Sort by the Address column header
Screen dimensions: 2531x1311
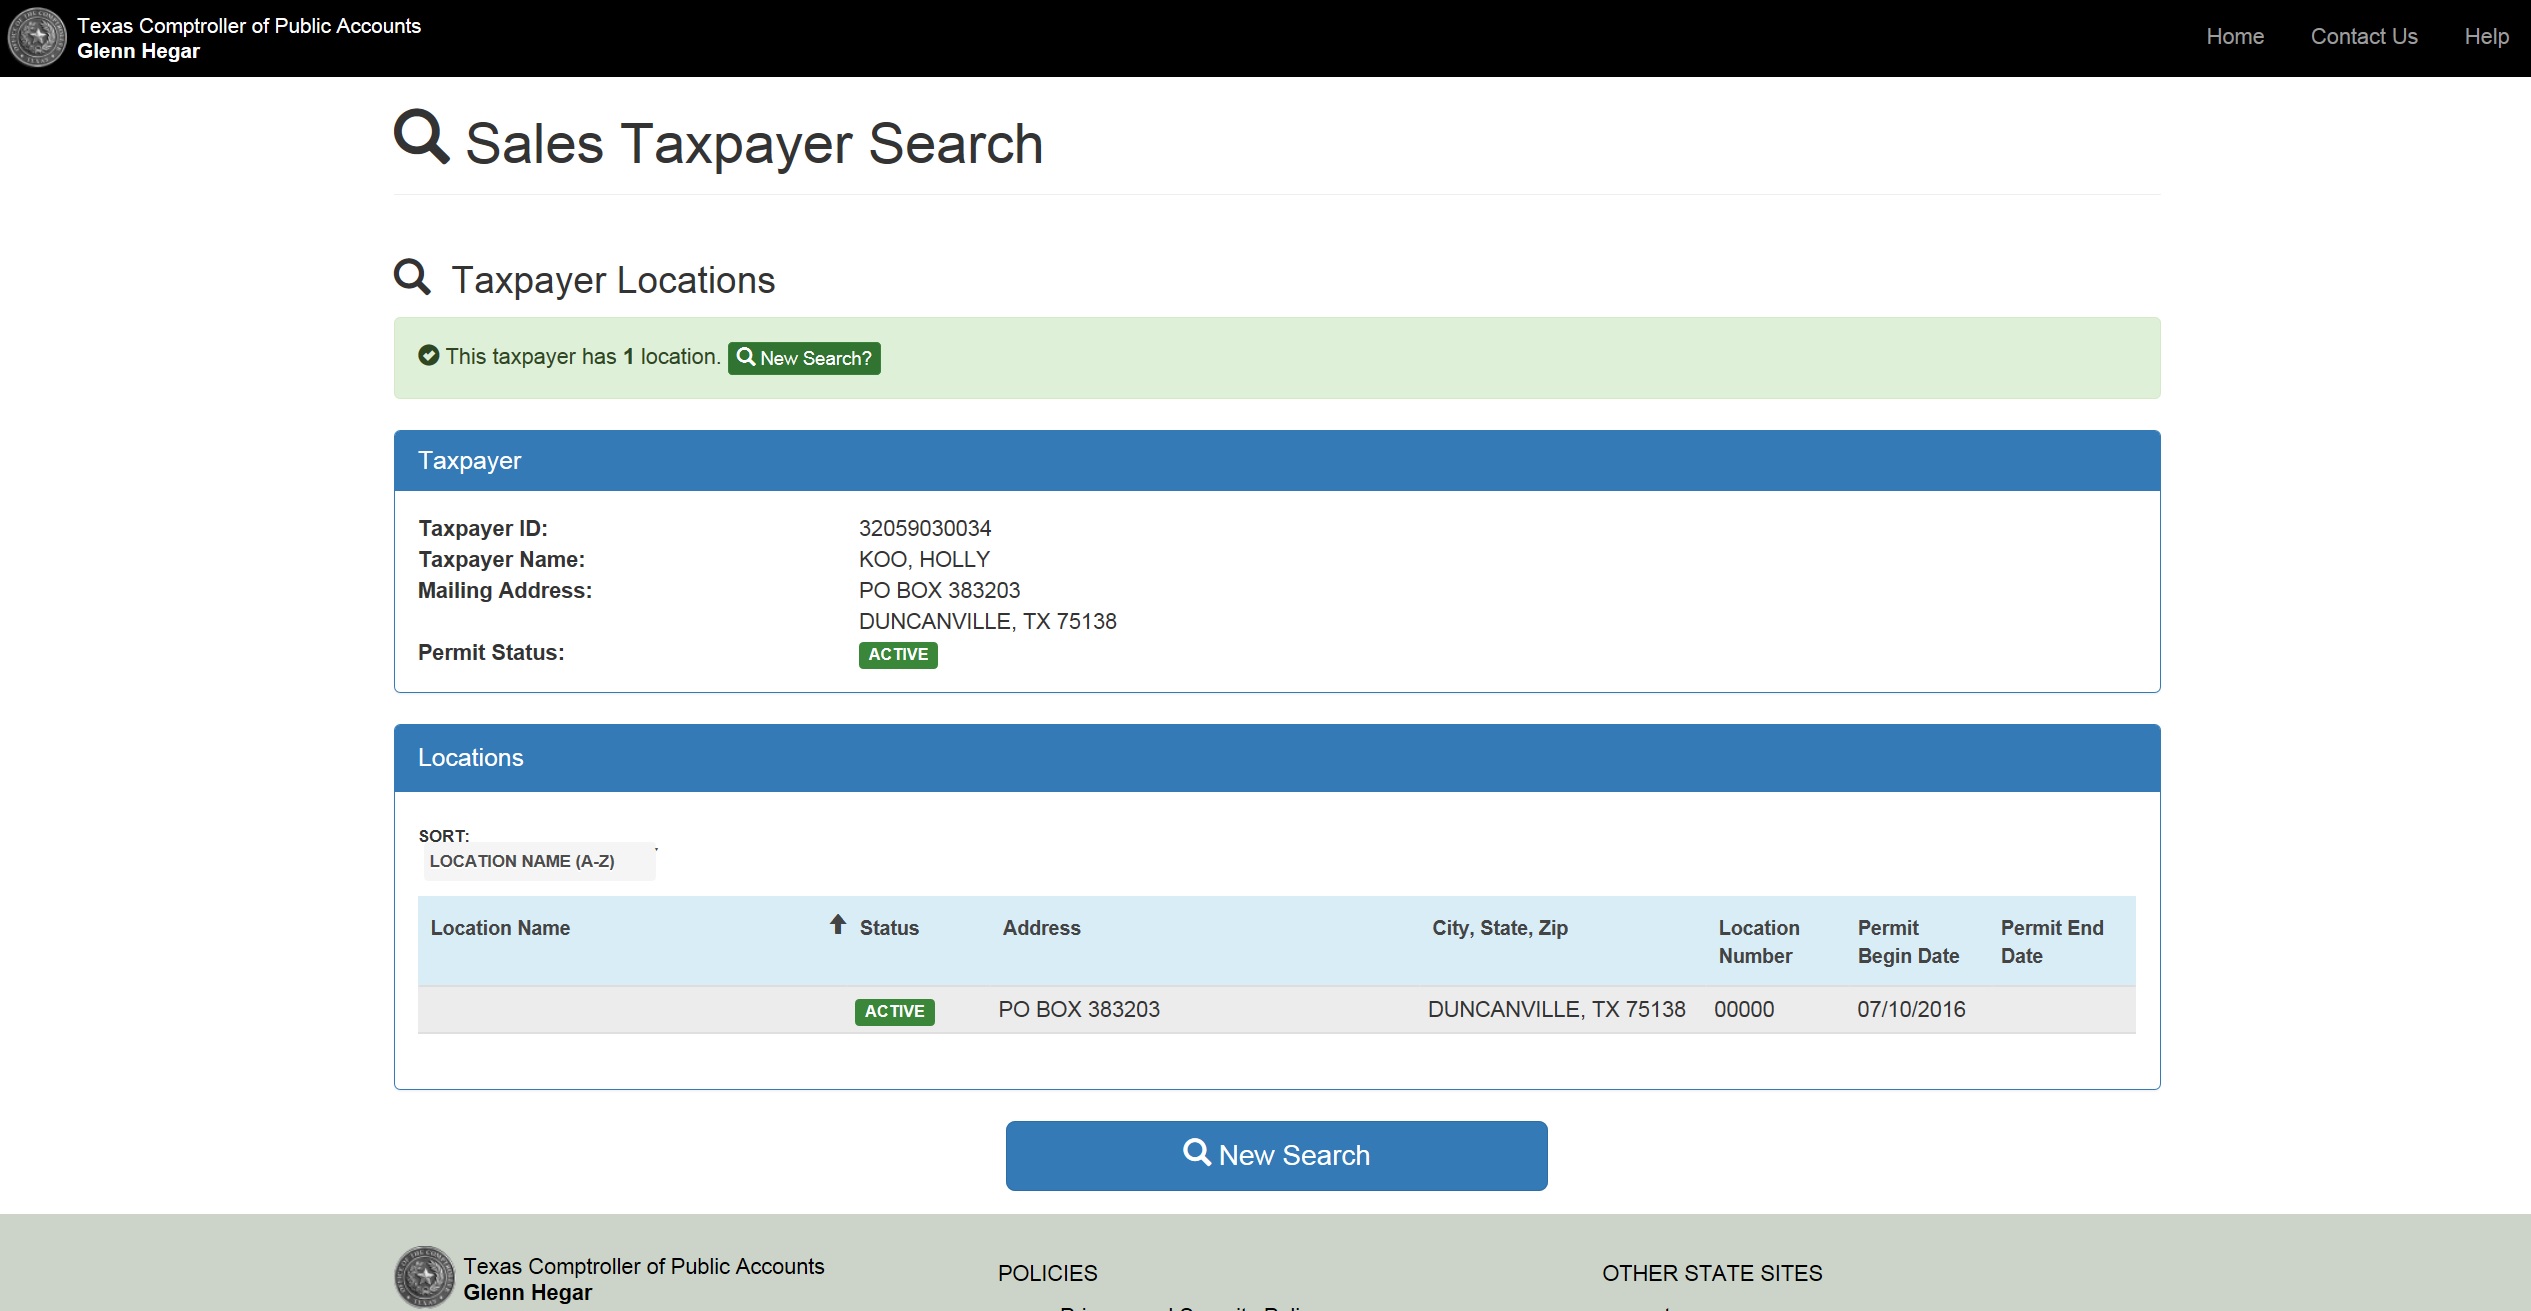(x=1041, y=928)
